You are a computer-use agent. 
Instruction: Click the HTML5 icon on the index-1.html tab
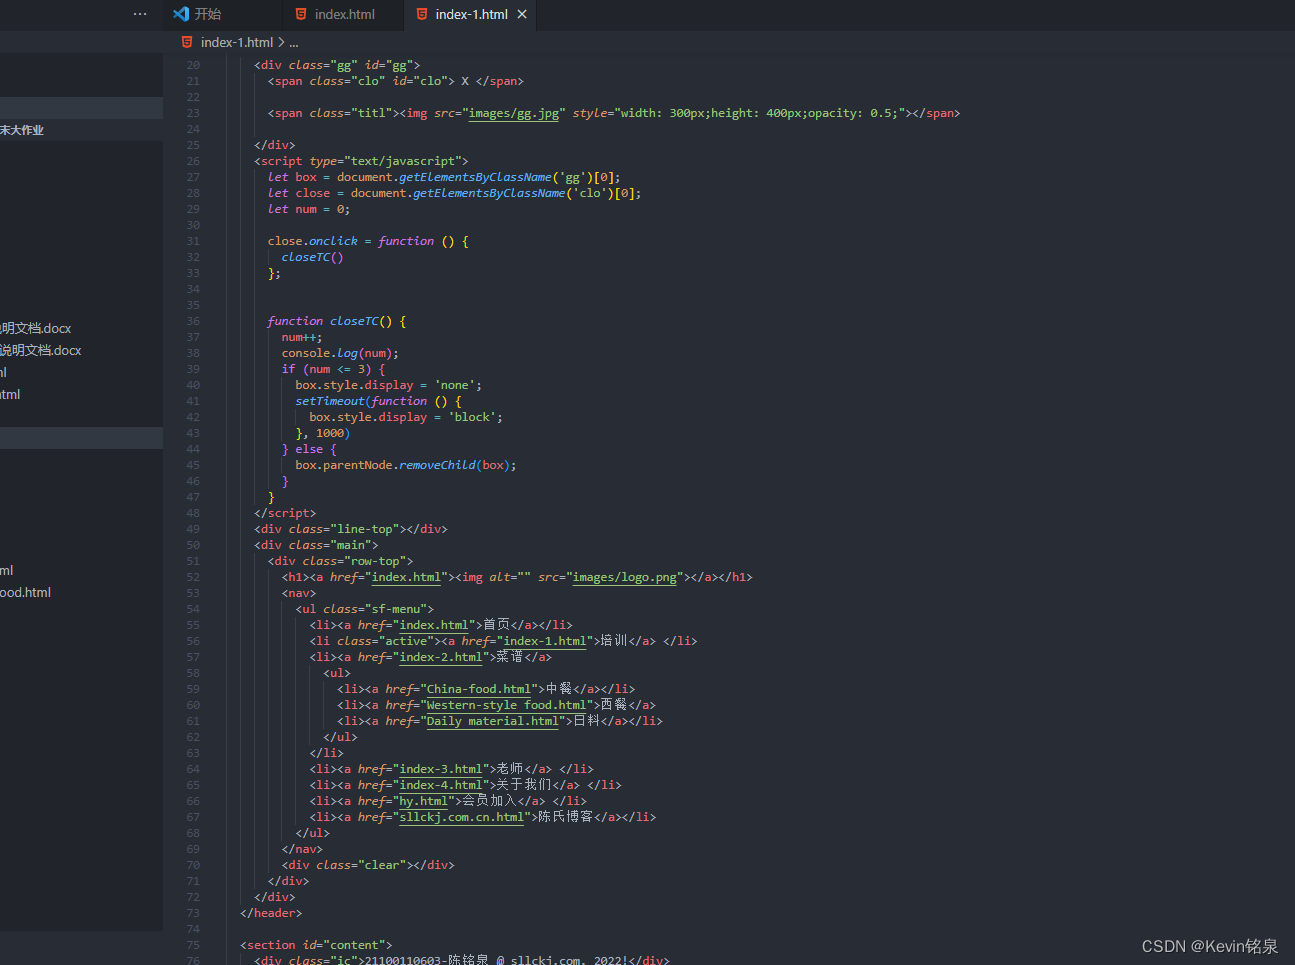pos(422,14)
